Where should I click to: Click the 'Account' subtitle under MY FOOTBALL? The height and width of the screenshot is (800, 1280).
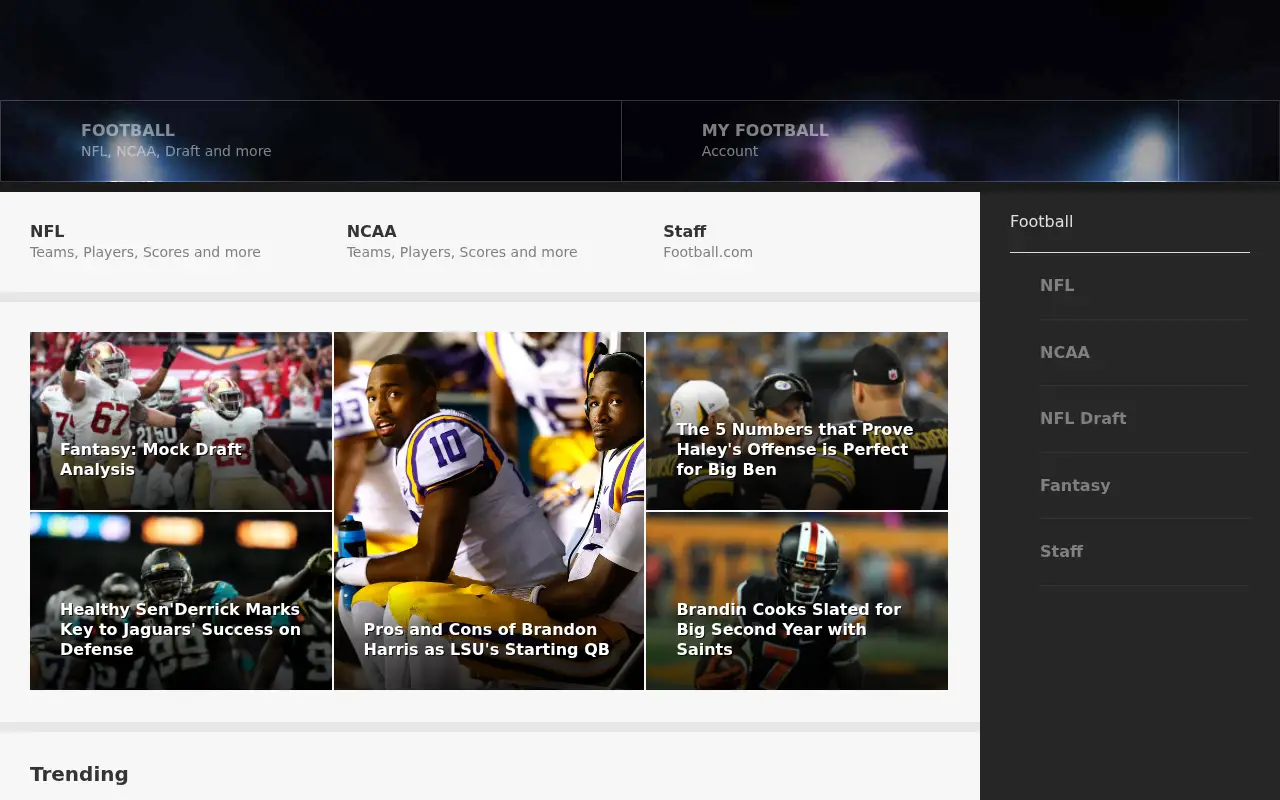coord(730,151)
